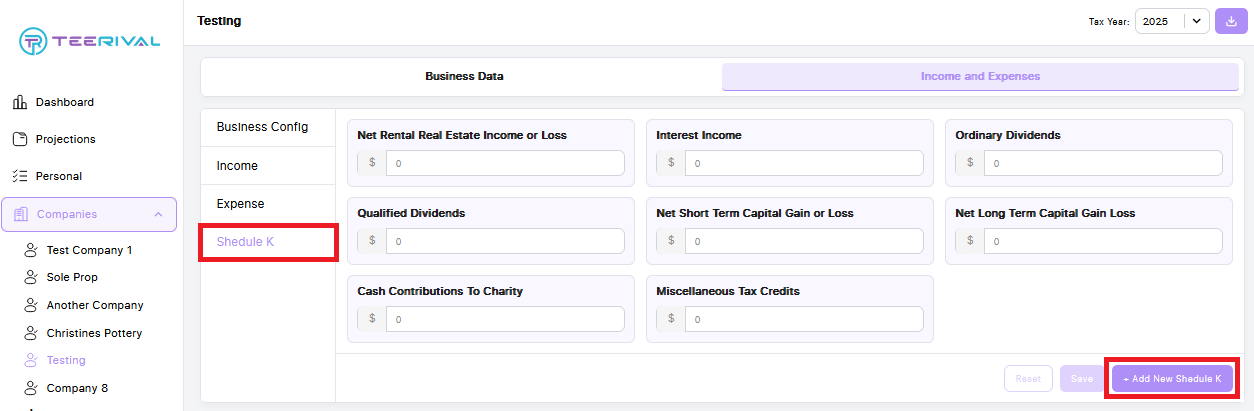Click Add New Shedule K button
1254x411 pixels.
(1172, 379)
